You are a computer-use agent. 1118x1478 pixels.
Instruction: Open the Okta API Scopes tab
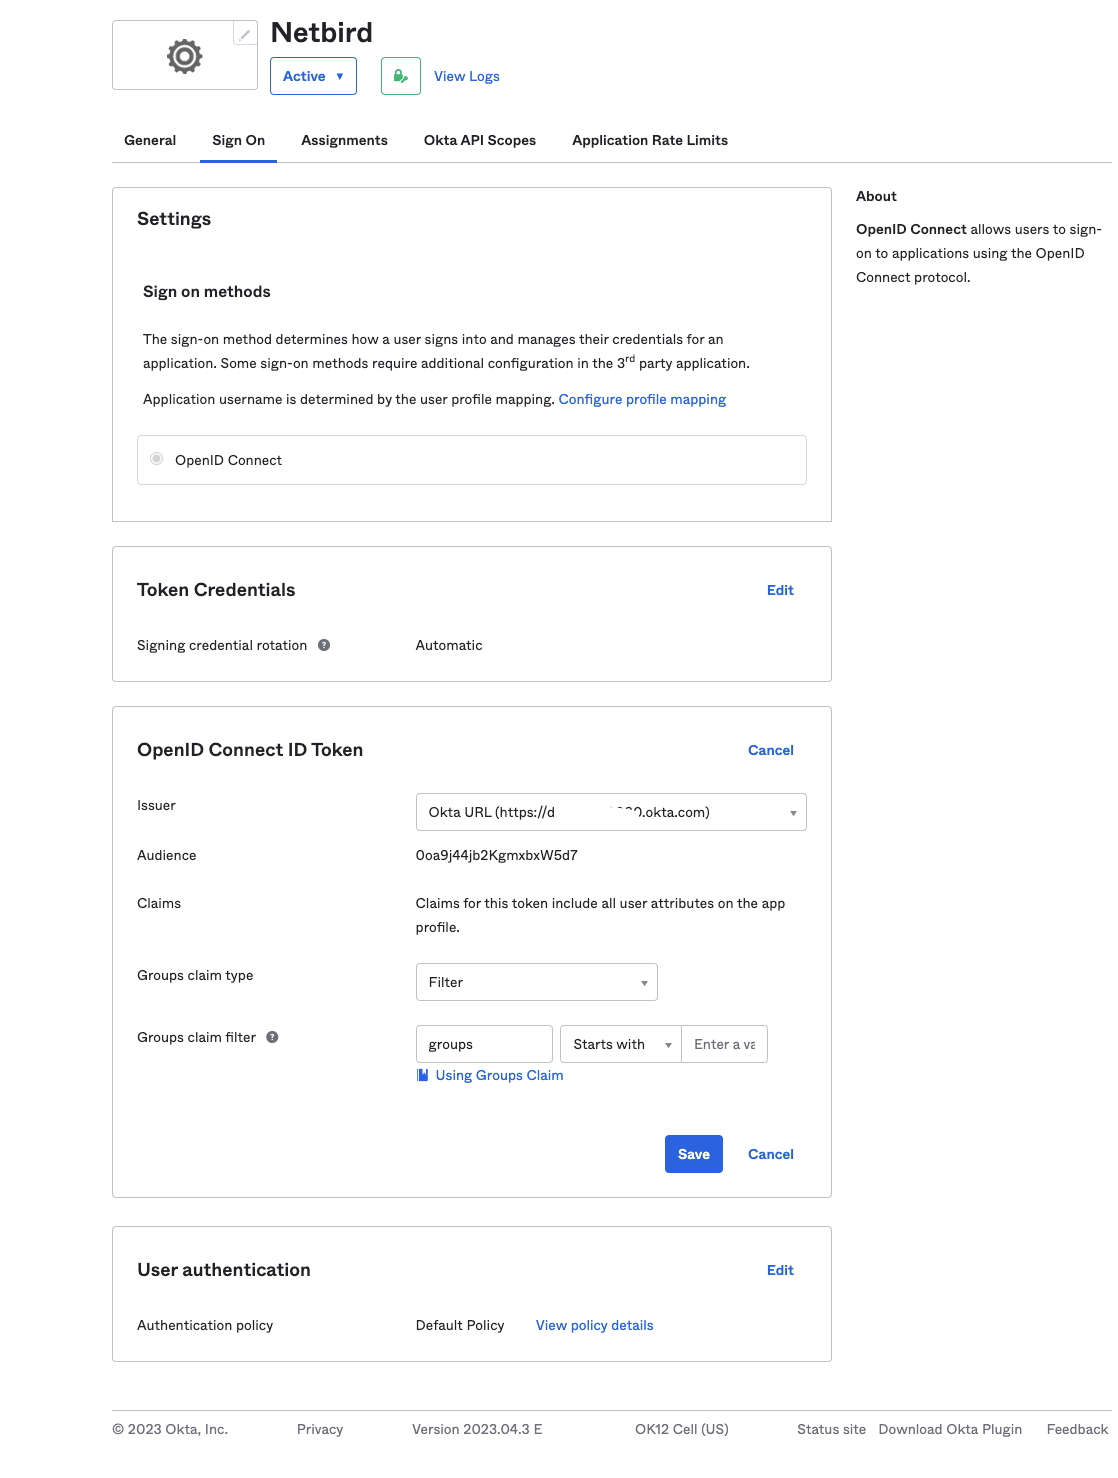pos(480,140)
